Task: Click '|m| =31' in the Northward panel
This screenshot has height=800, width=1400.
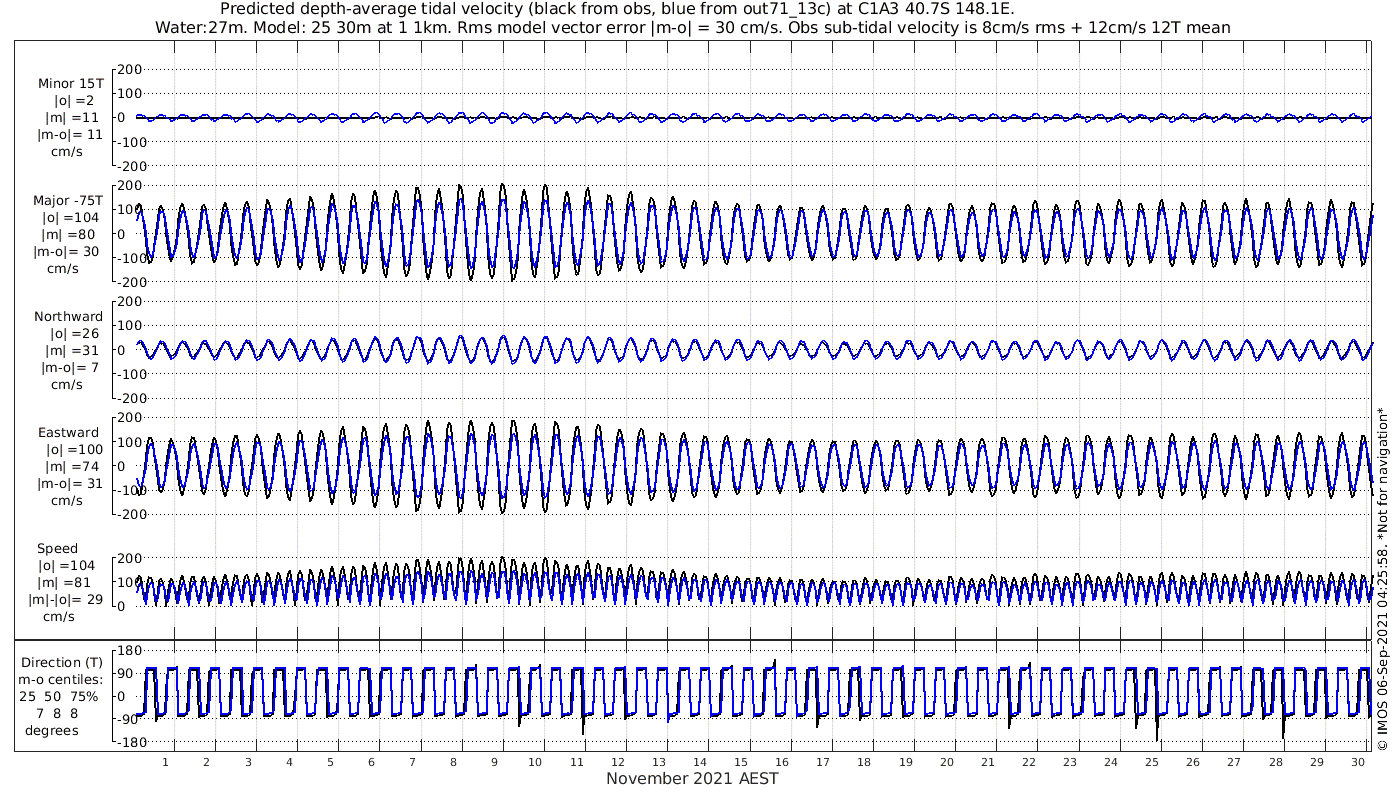Action: coord(70,351)
